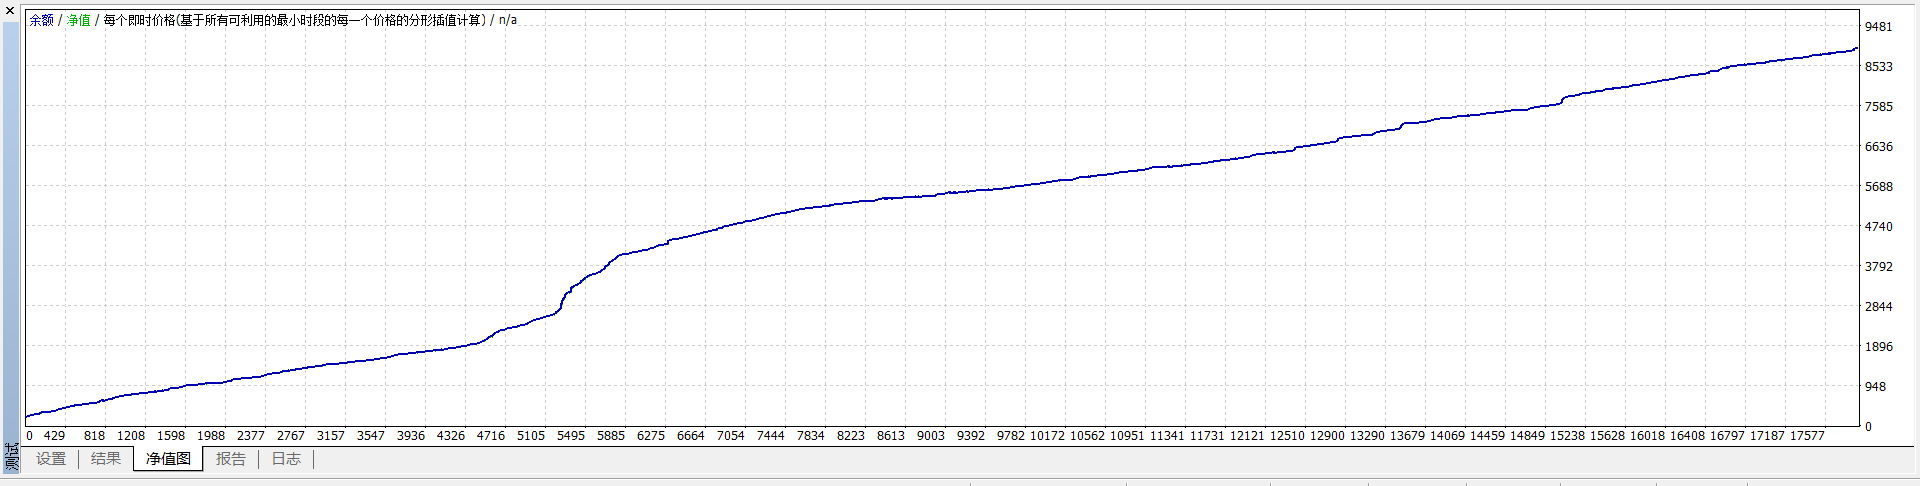Screen dimensions: 1920x486
Task: Open the 设置 tab
Action: click(51, 459)
